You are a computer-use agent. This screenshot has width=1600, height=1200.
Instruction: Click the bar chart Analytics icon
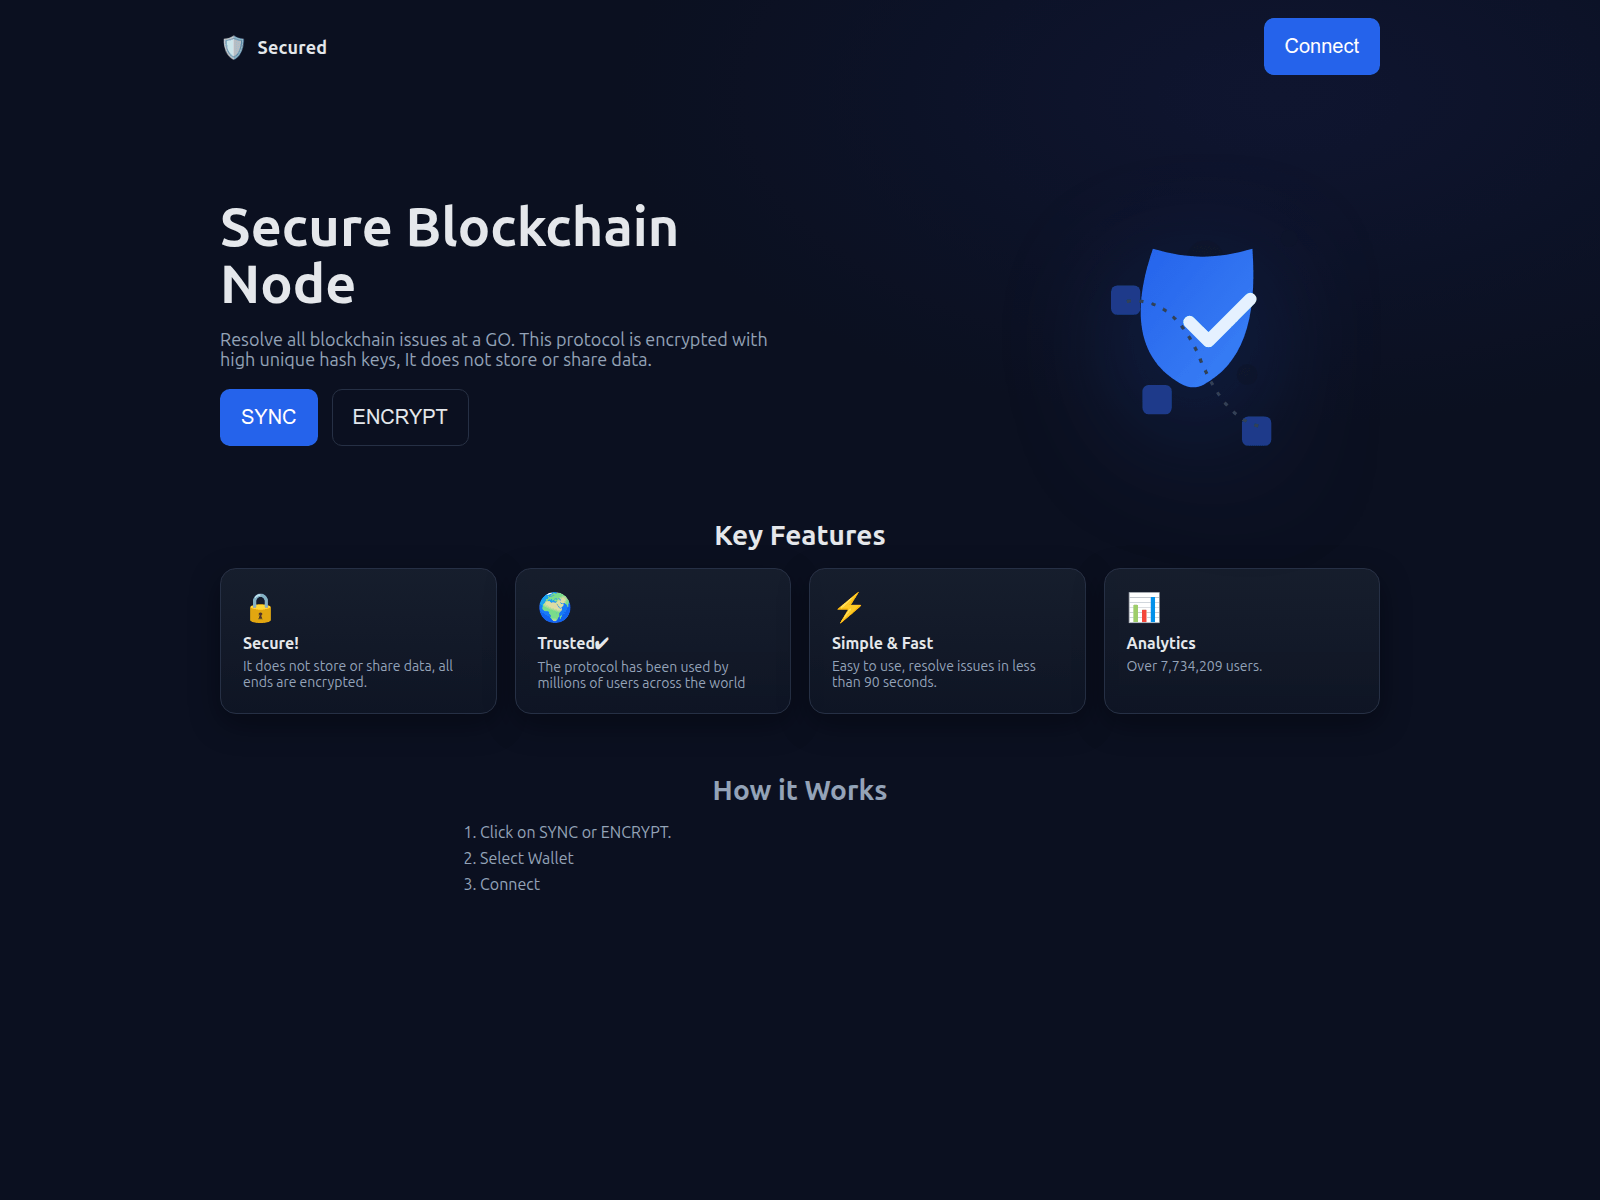[1143, 607]
